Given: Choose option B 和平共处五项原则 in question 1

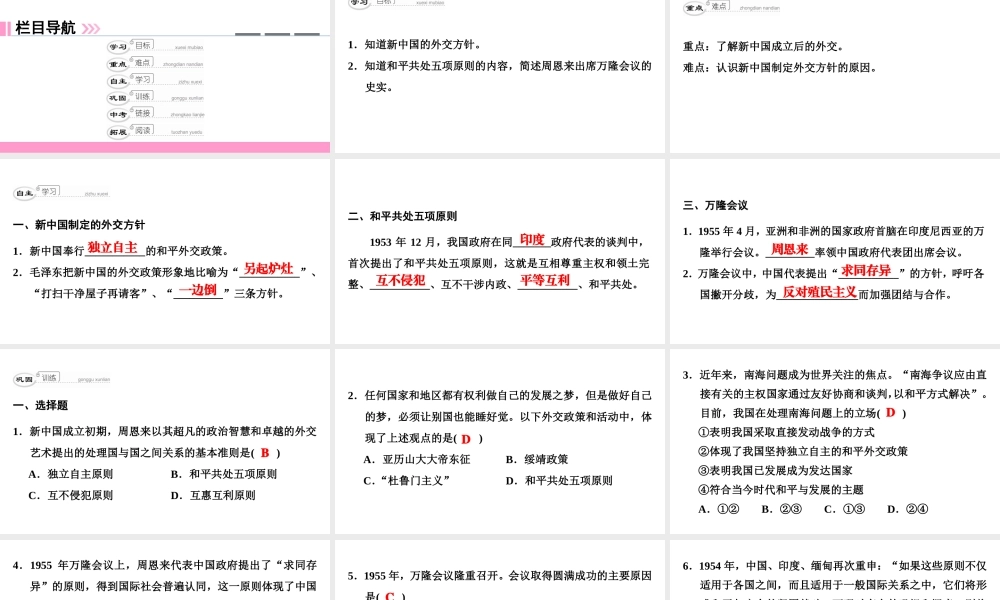Looking at the screenshot, I should [224, 474].
